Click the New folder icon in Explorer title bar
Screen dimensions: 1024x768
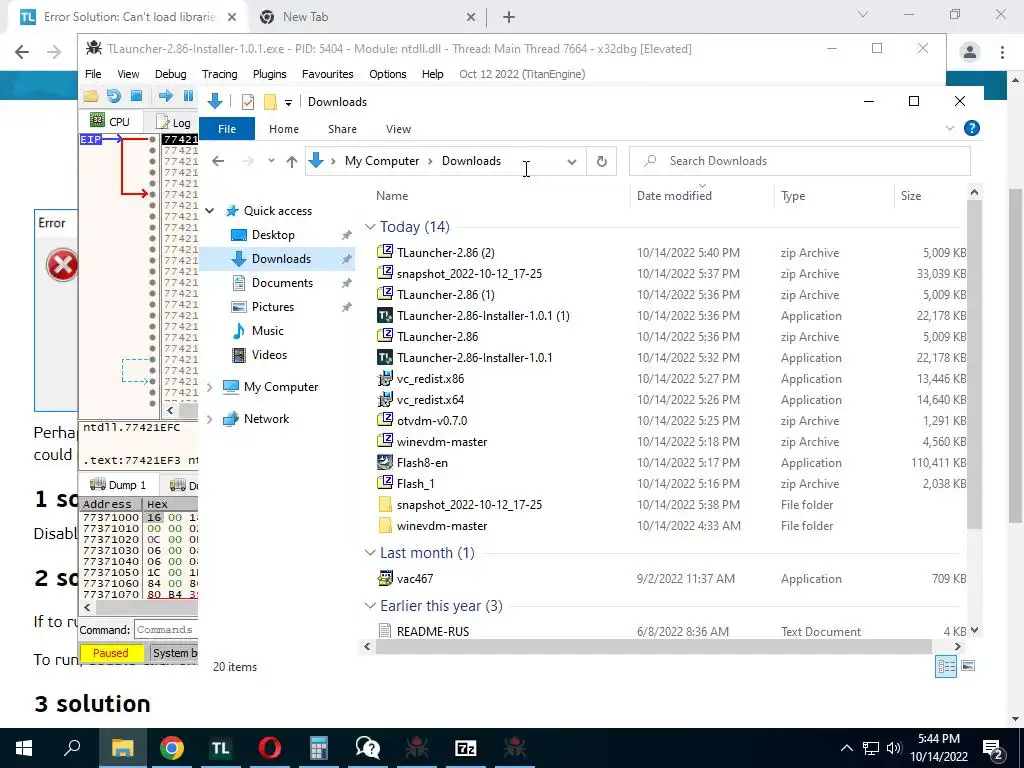point(270,102)
